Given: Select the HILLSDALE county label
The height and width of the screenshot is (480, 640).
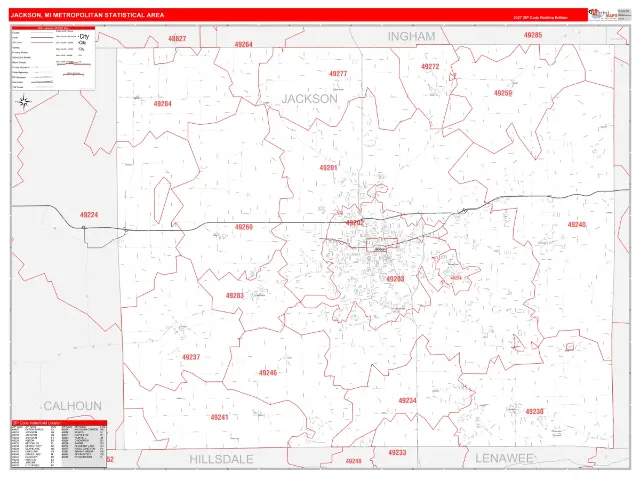Looking at the screenshot, I should tap(221, 459).
